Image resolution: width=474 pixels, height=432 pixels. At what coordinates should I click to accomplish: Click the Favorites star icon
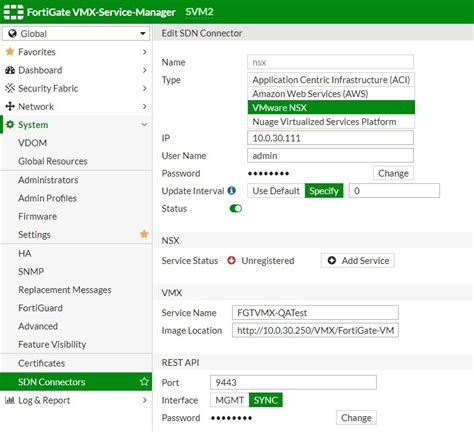coord(10,52)
